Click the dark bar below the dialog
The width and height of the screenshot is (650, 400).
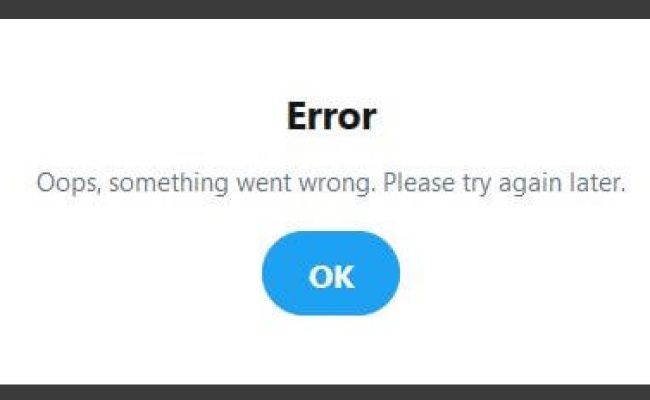[325, 392]
